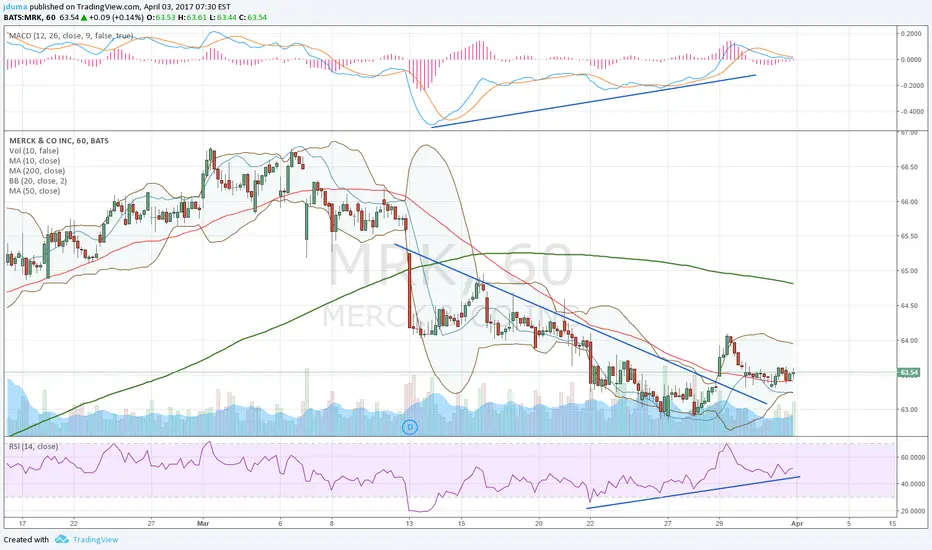Screen dimensions: 932x550
Task: Click the published on TradingView.com timestamp text
Action: pyautogui.click(x=130, y=7)
